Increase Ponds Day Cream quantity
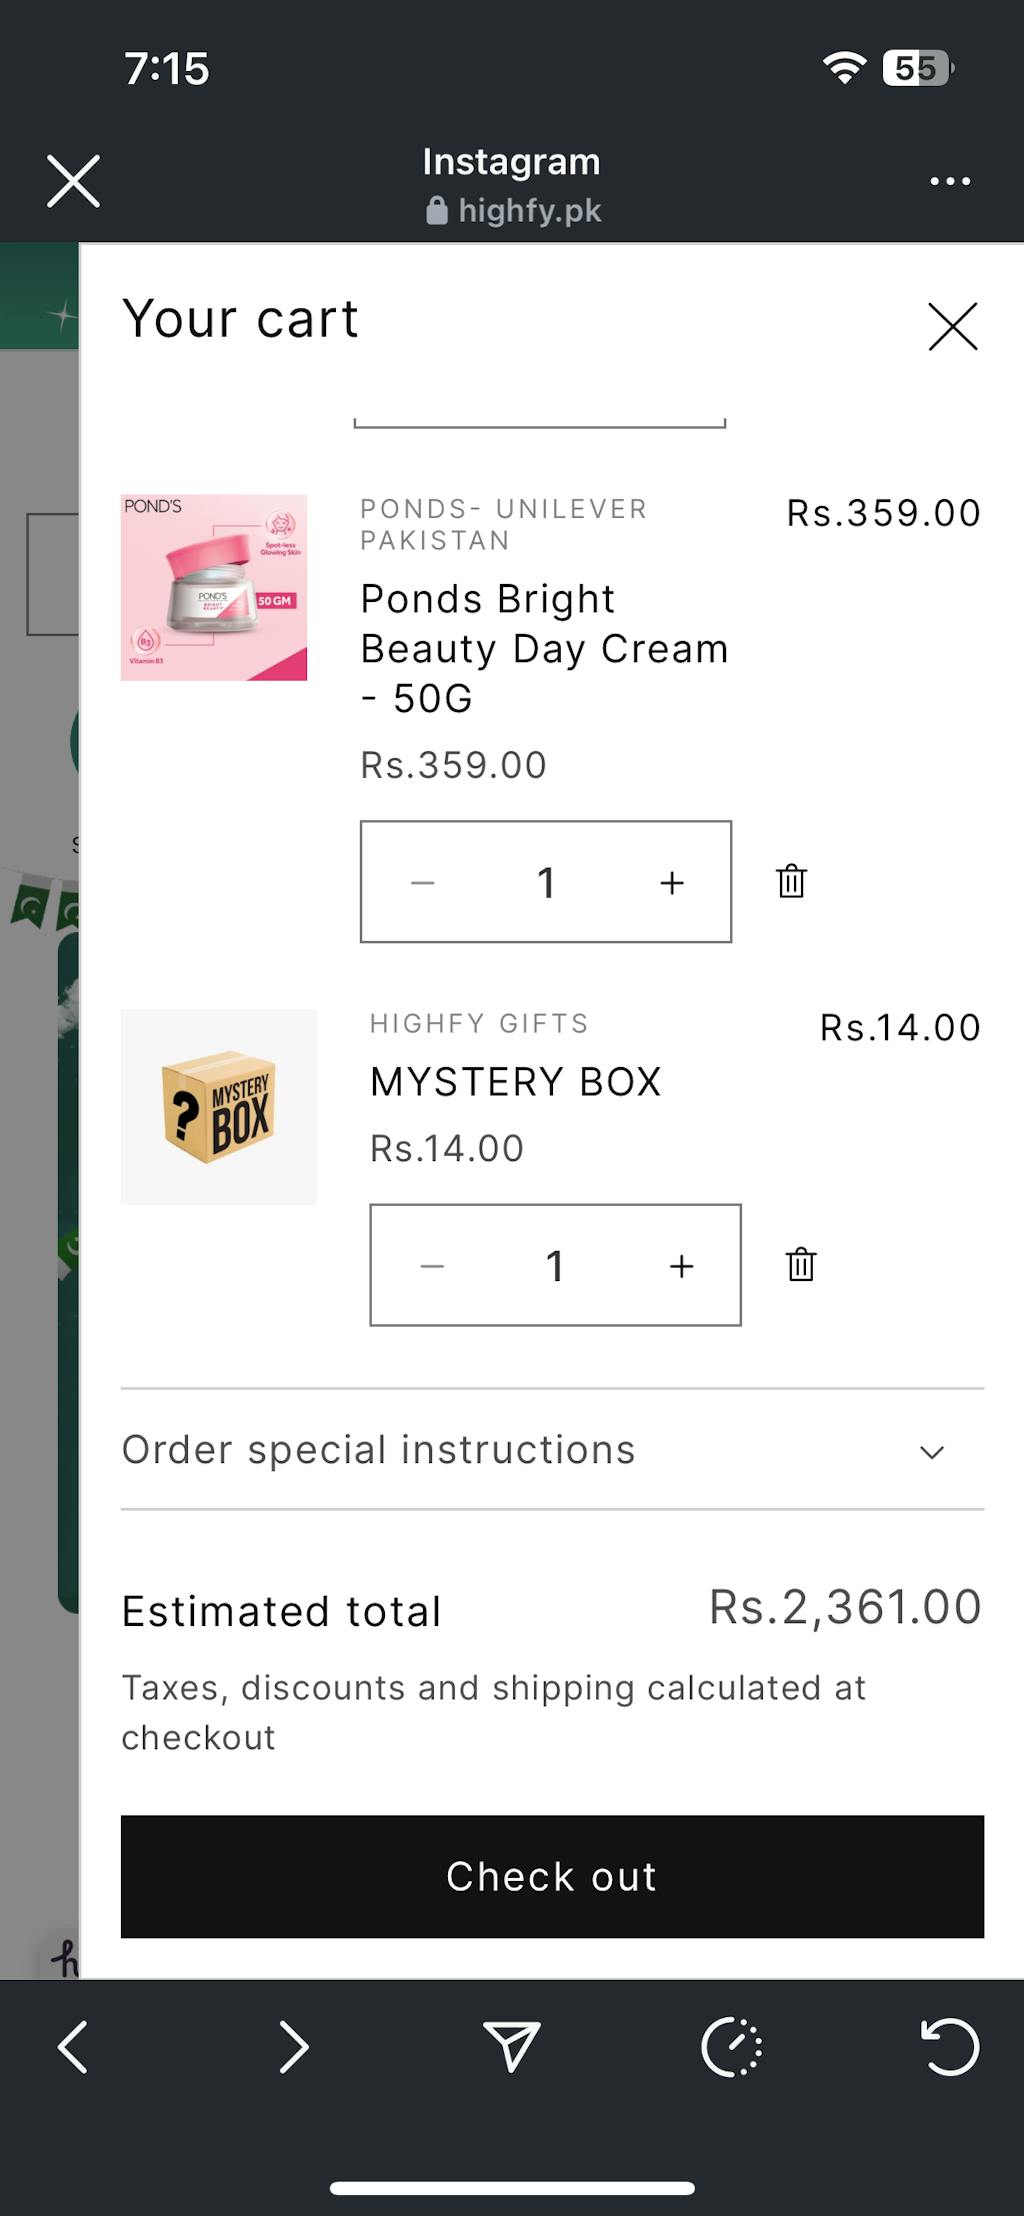 tap(672, 882)
